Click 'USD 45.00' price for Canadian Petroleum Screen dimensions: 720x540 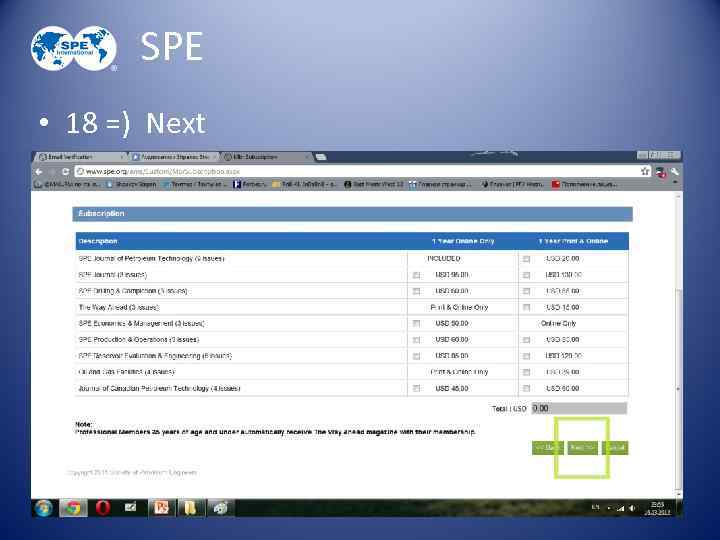(452, 388)
